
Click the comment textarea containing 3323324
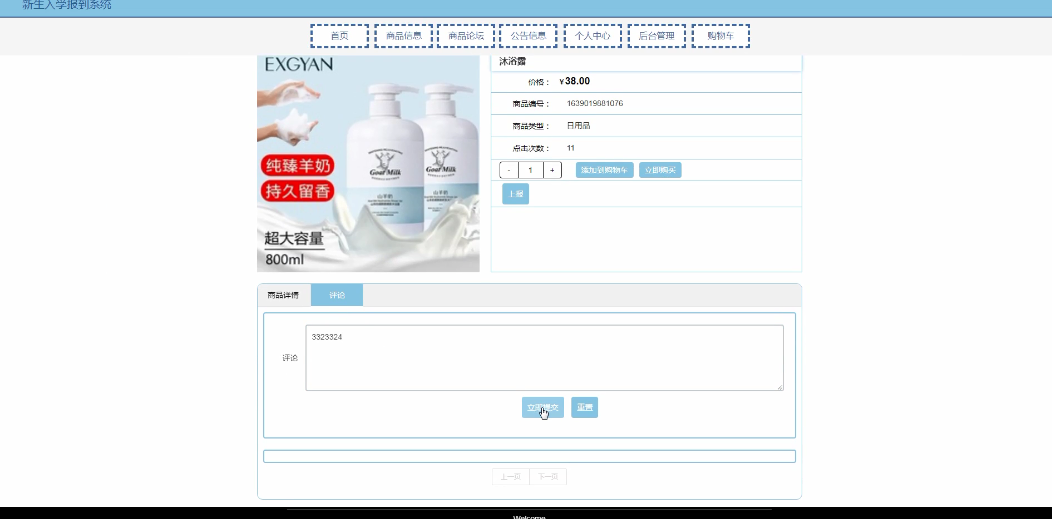point(544,358)
